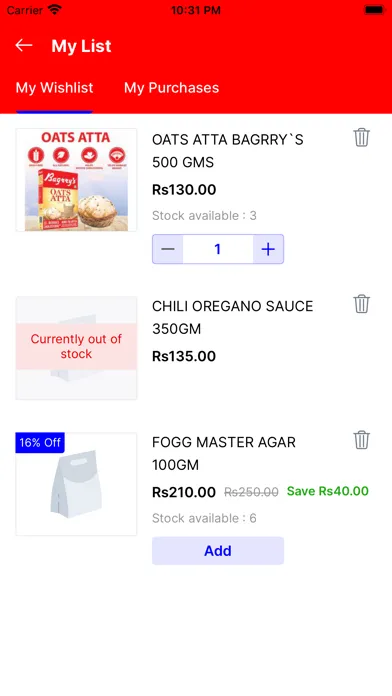Click the Wi-Fi icon in status bar
This screenshot has width=392, height=696.
point(55,9)
